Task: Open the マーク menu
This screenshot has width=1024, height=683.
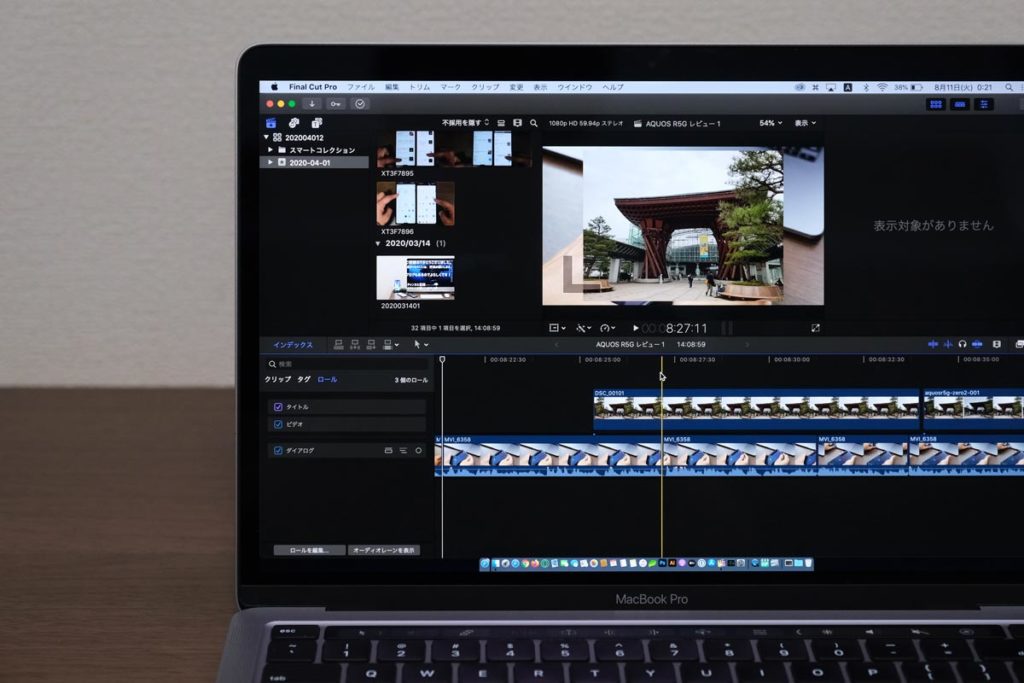Action: [x=450, y=87]
